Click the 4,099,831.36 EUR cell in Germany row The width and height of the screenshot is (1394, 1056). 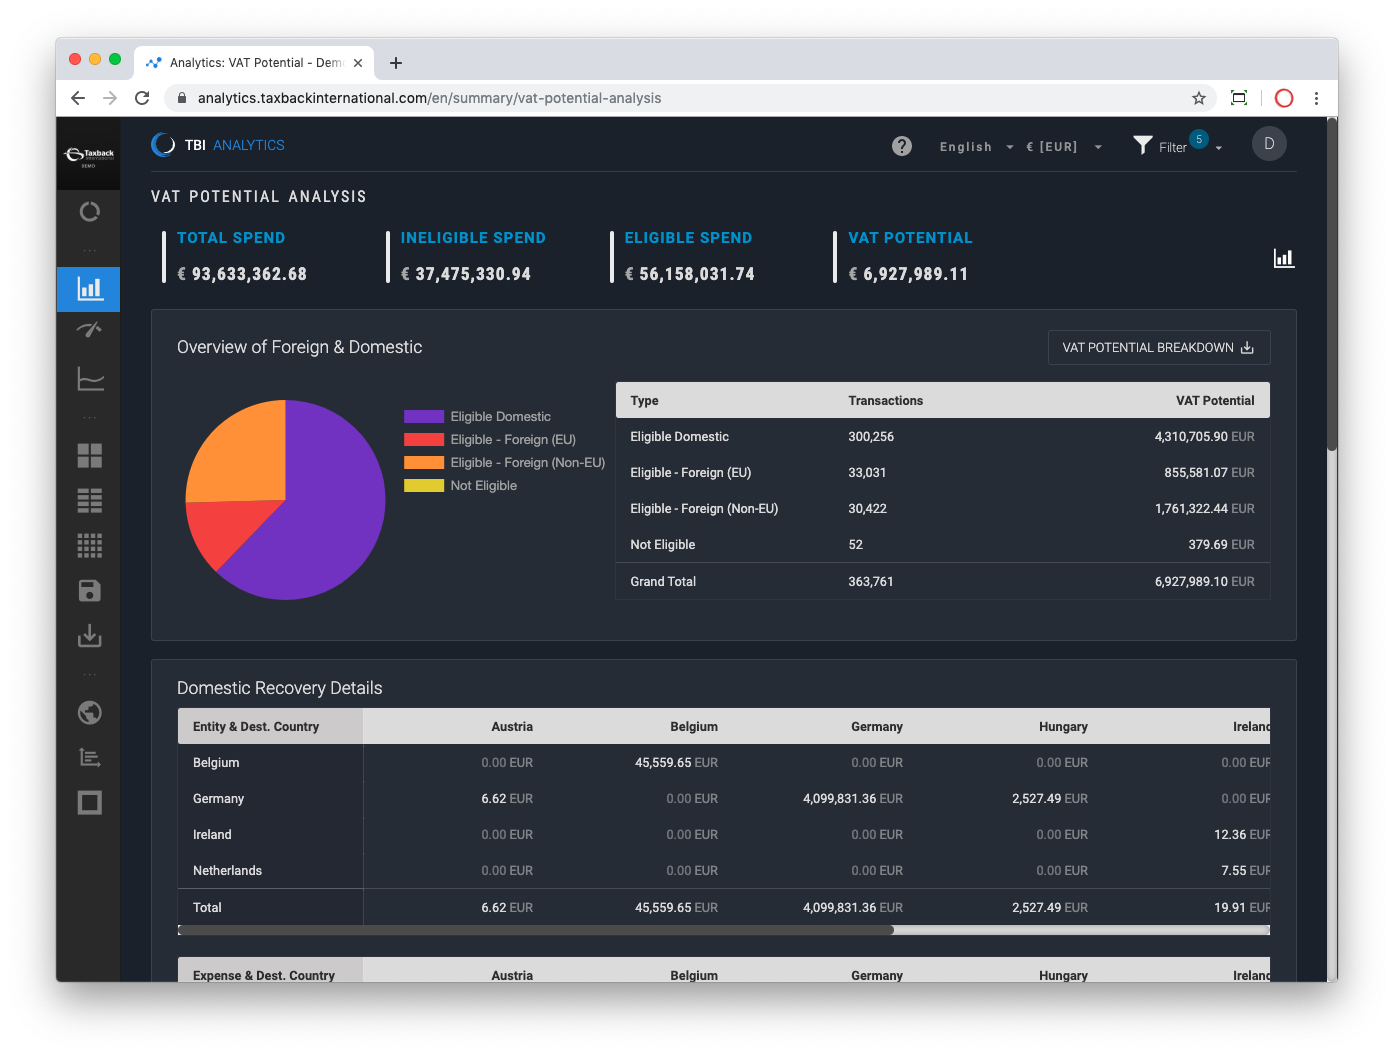coord(853,799)
